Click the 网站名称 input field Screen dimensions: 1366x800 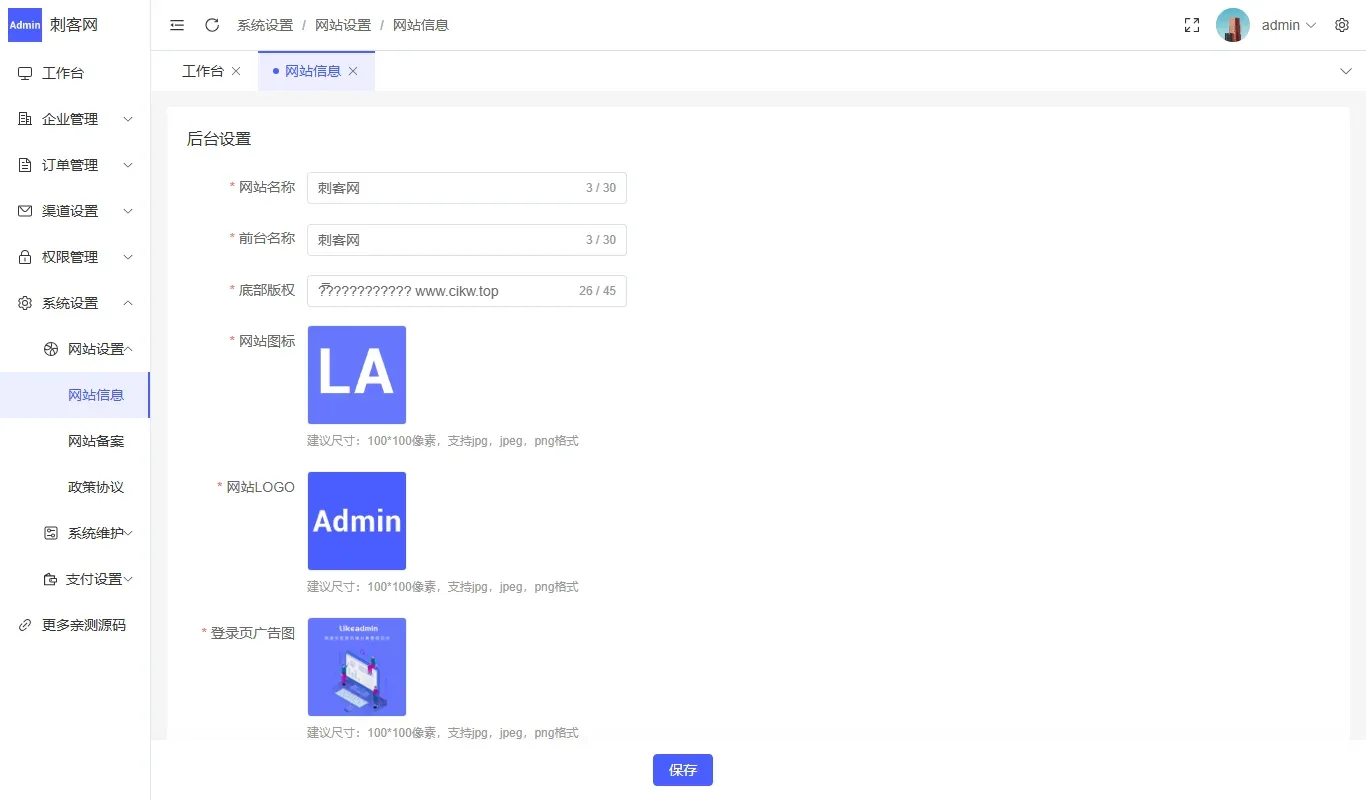[467, 188]
